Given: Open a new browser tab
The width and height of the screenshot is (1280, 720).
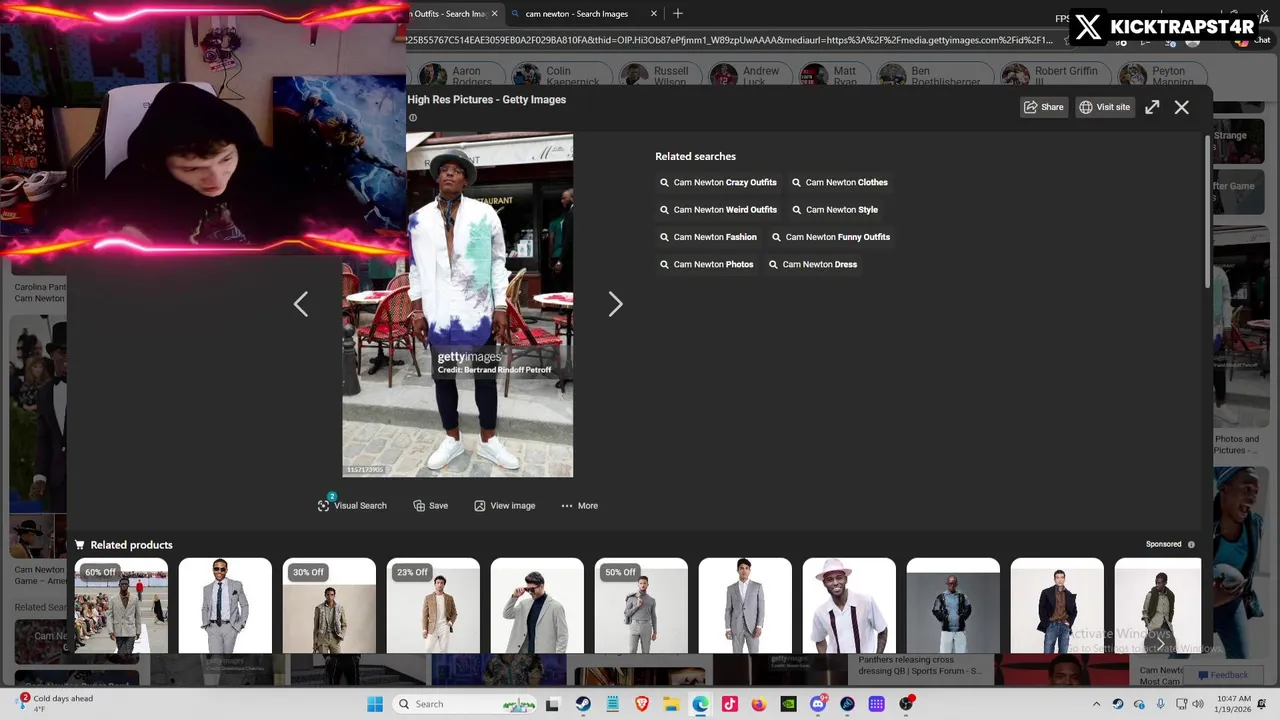Looking at the screenshot, I should coord(678,13).
